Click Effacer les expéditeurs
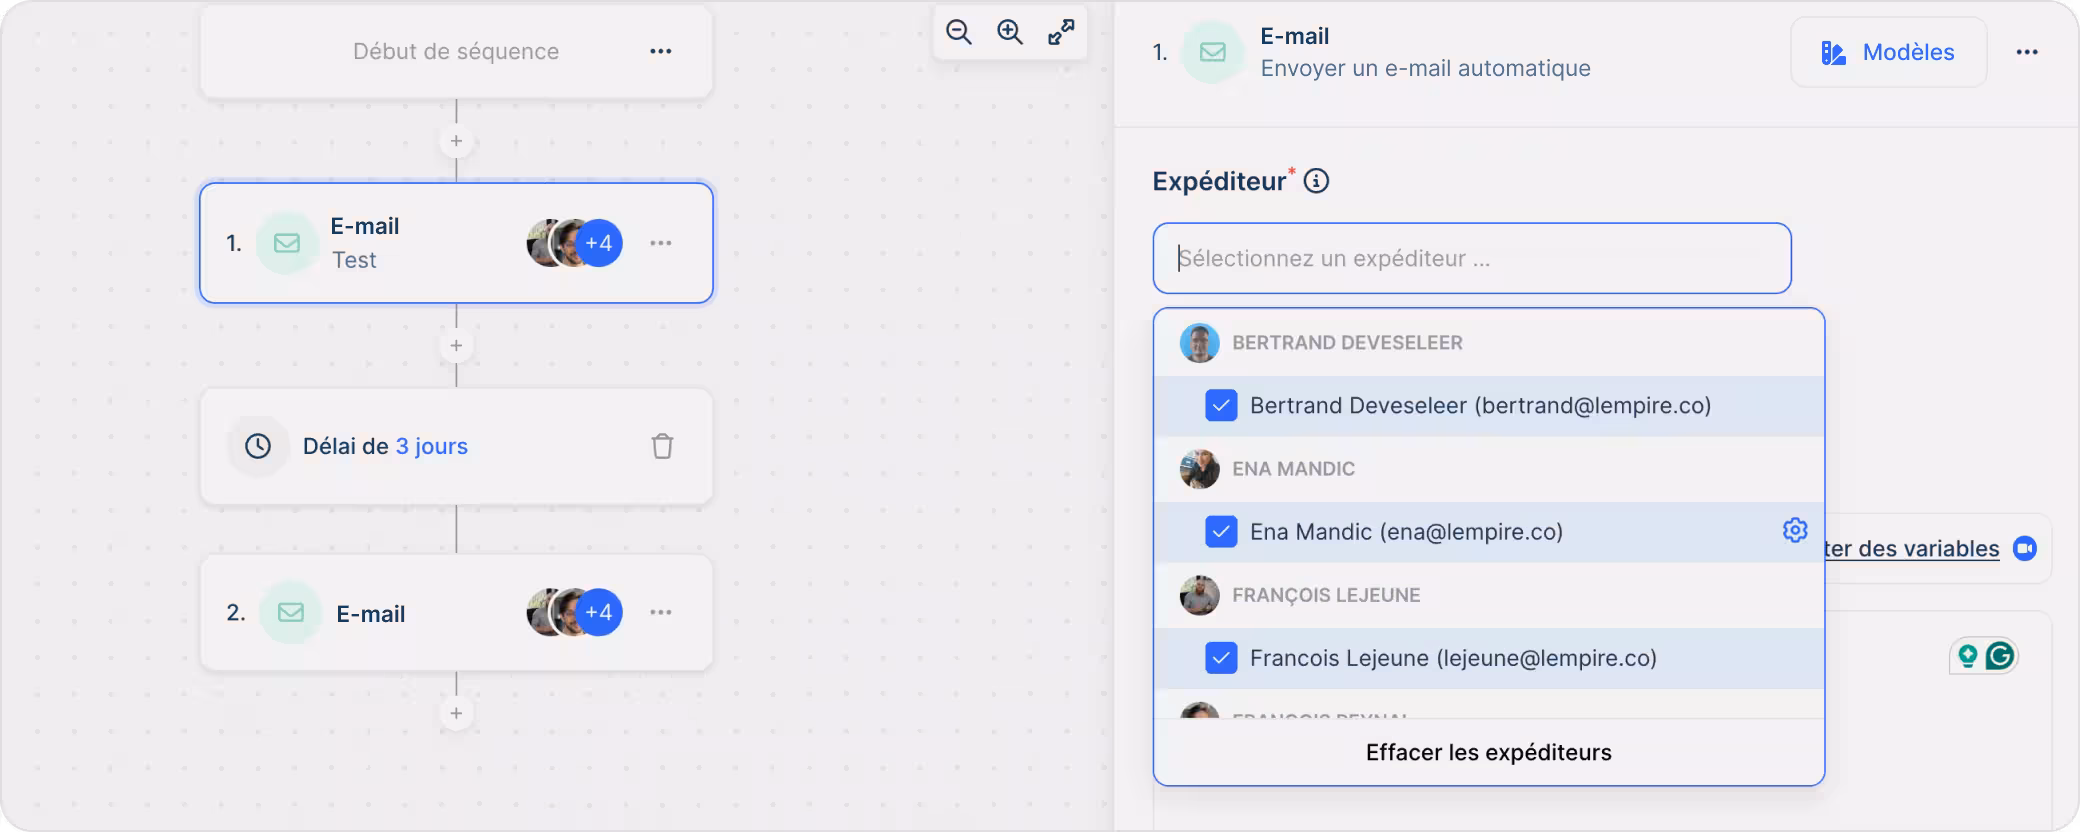The height and width of the screenshot is (832, 2080). coord(1488,752)
